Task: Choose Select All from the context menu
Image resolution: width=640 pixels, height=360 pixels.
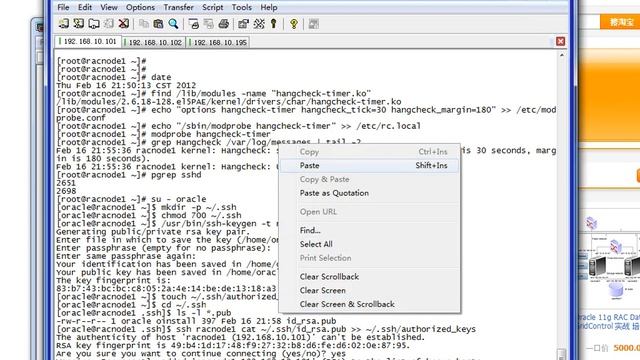Action: [370, 244]
